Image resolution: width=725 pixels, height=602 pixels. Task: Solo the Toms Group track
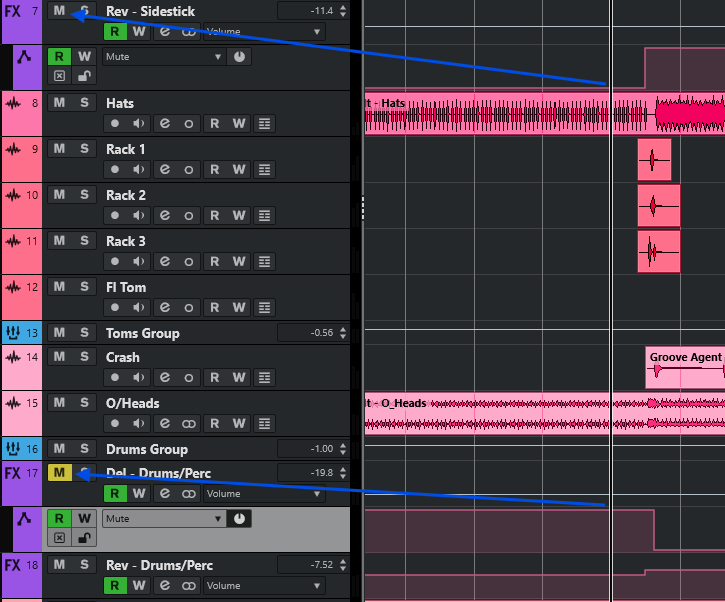pos(84,332)
